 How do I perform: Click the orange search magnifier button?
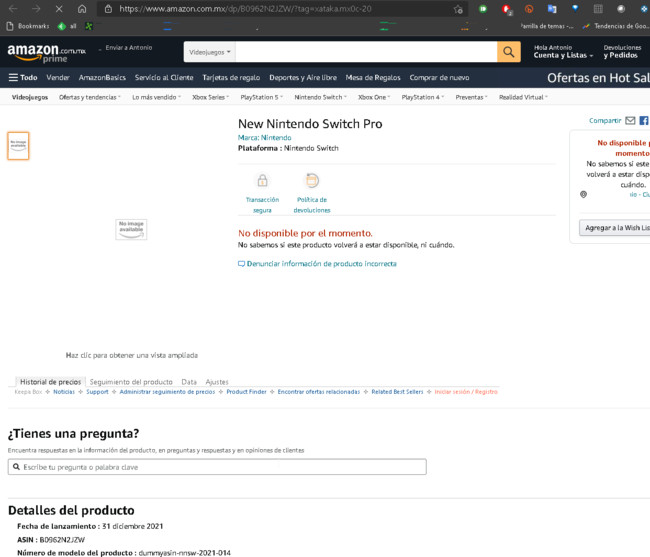[509, 52]
